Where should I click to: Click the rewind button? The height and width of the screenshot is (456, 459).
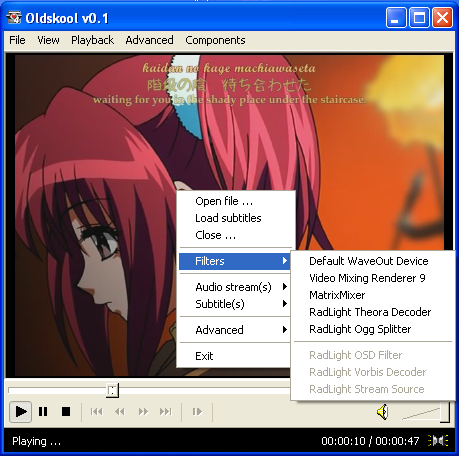pos(120,412)
